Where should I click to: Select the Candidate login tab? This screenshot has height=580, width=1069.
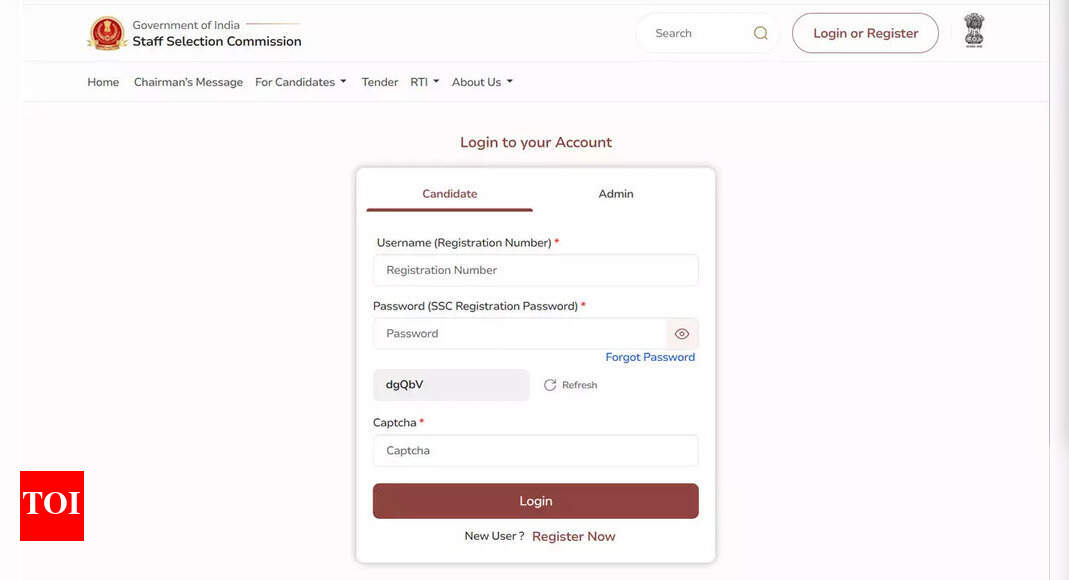tap(450, 194)
